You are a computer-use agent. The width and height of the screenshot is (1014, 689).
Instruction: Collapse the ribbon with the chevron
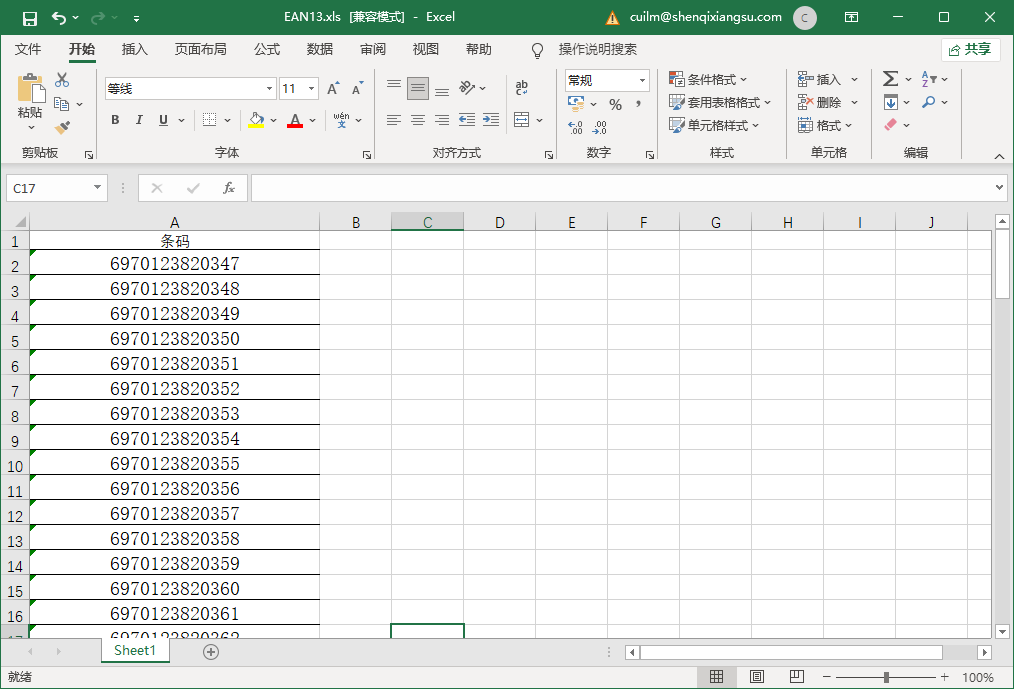[999, 156]
